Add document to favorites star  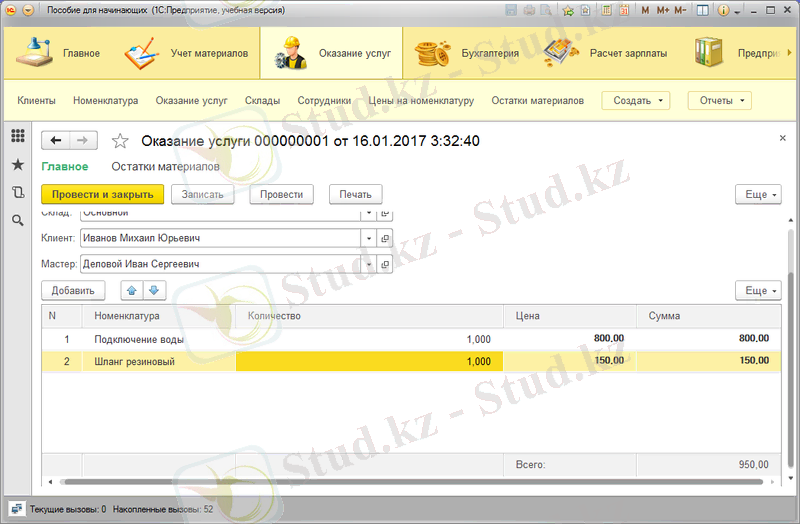pyautogui.click(x=120, y=141)
